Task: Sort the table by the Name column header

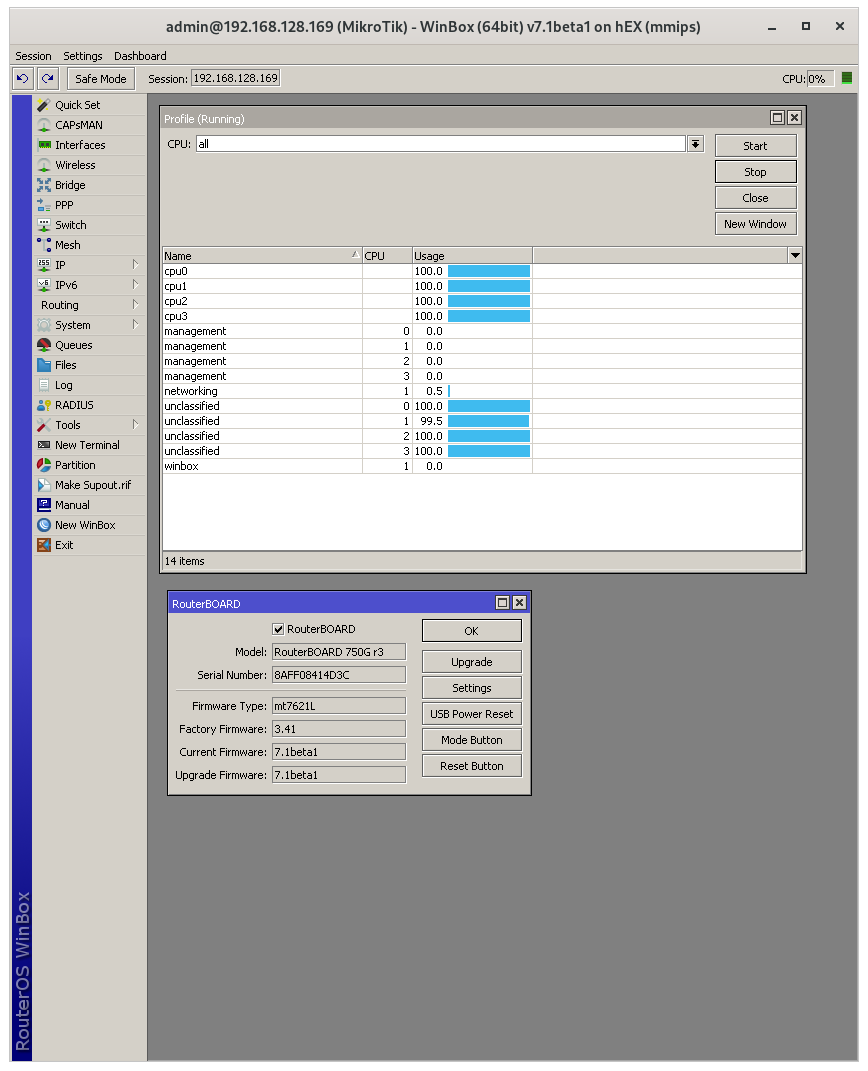Action: 262,256
